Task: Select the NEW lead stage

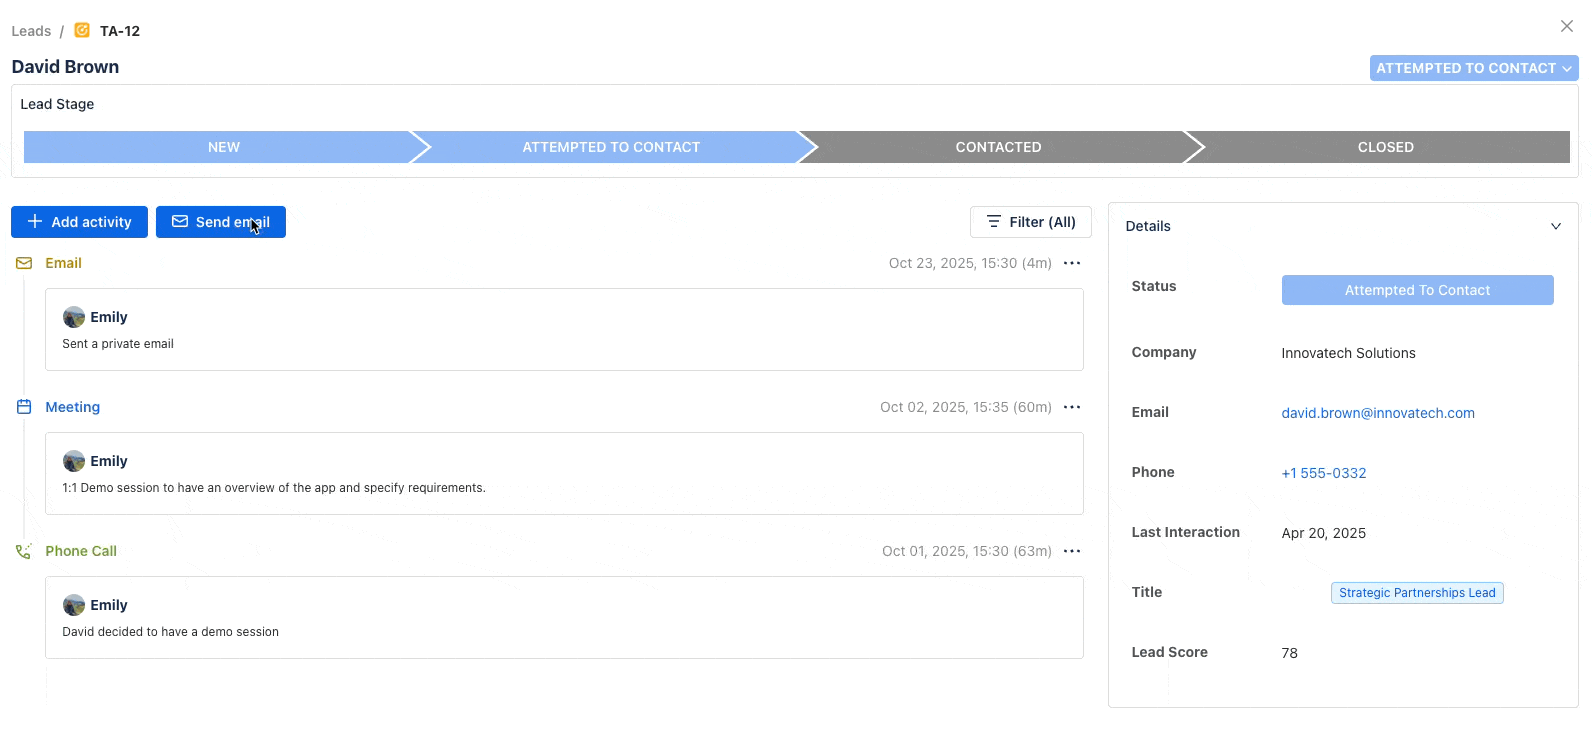Action: 223,147
